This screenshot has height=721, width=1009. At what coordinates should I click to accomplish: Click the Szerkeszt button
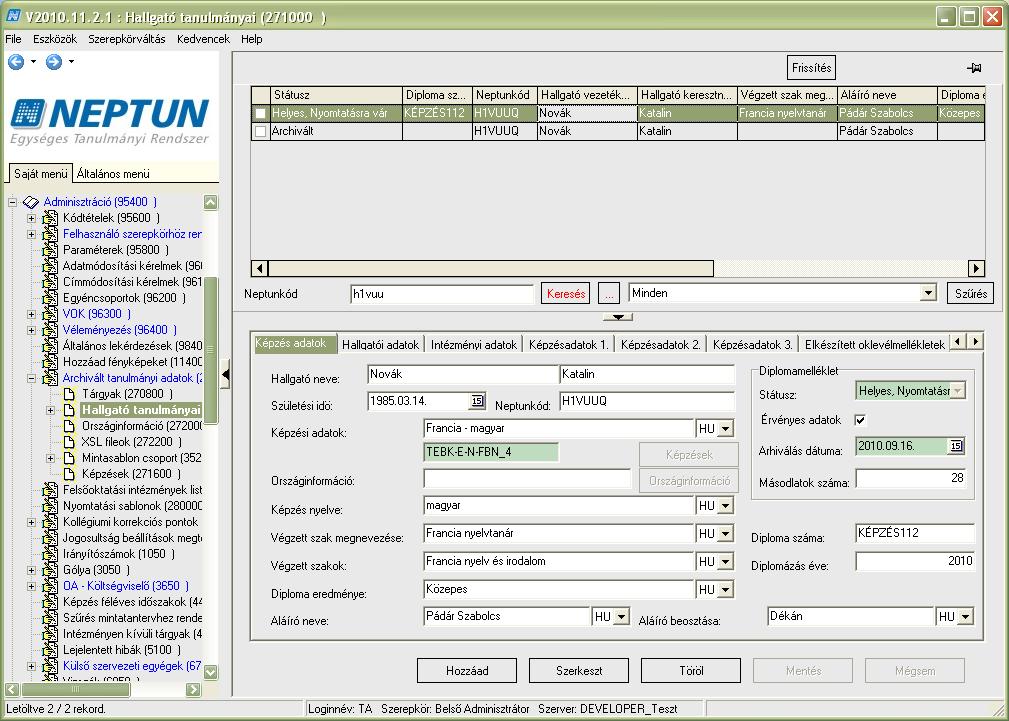(579, 670)
